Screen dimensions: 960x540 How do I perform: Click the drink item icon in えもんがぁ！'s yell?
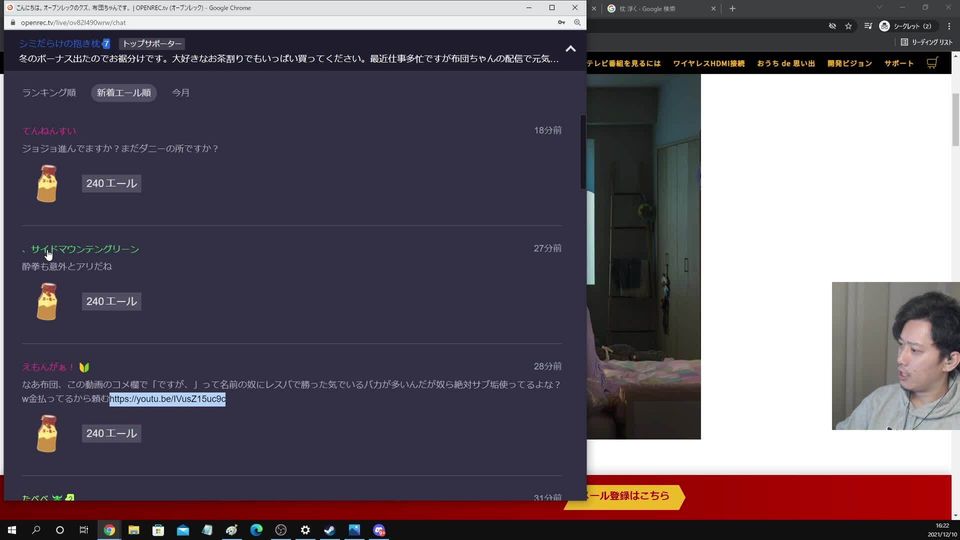point(47,433)
